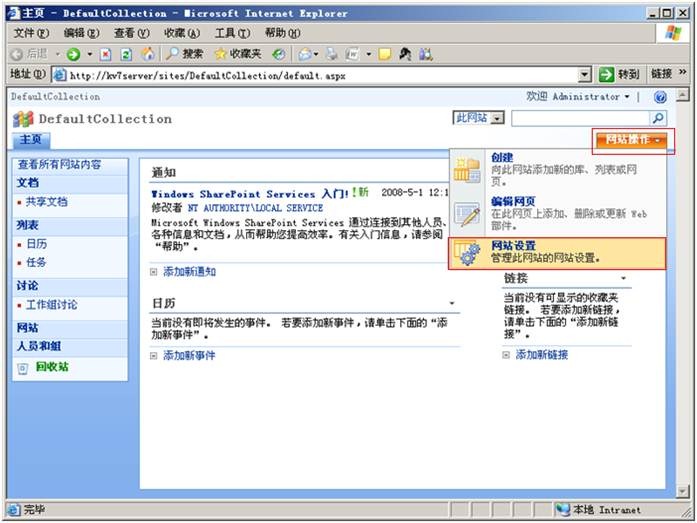This screenshot has height=523, width=697.
Task: Open the 收藏夹 favorites toolbar button
Action: [238, 54]
